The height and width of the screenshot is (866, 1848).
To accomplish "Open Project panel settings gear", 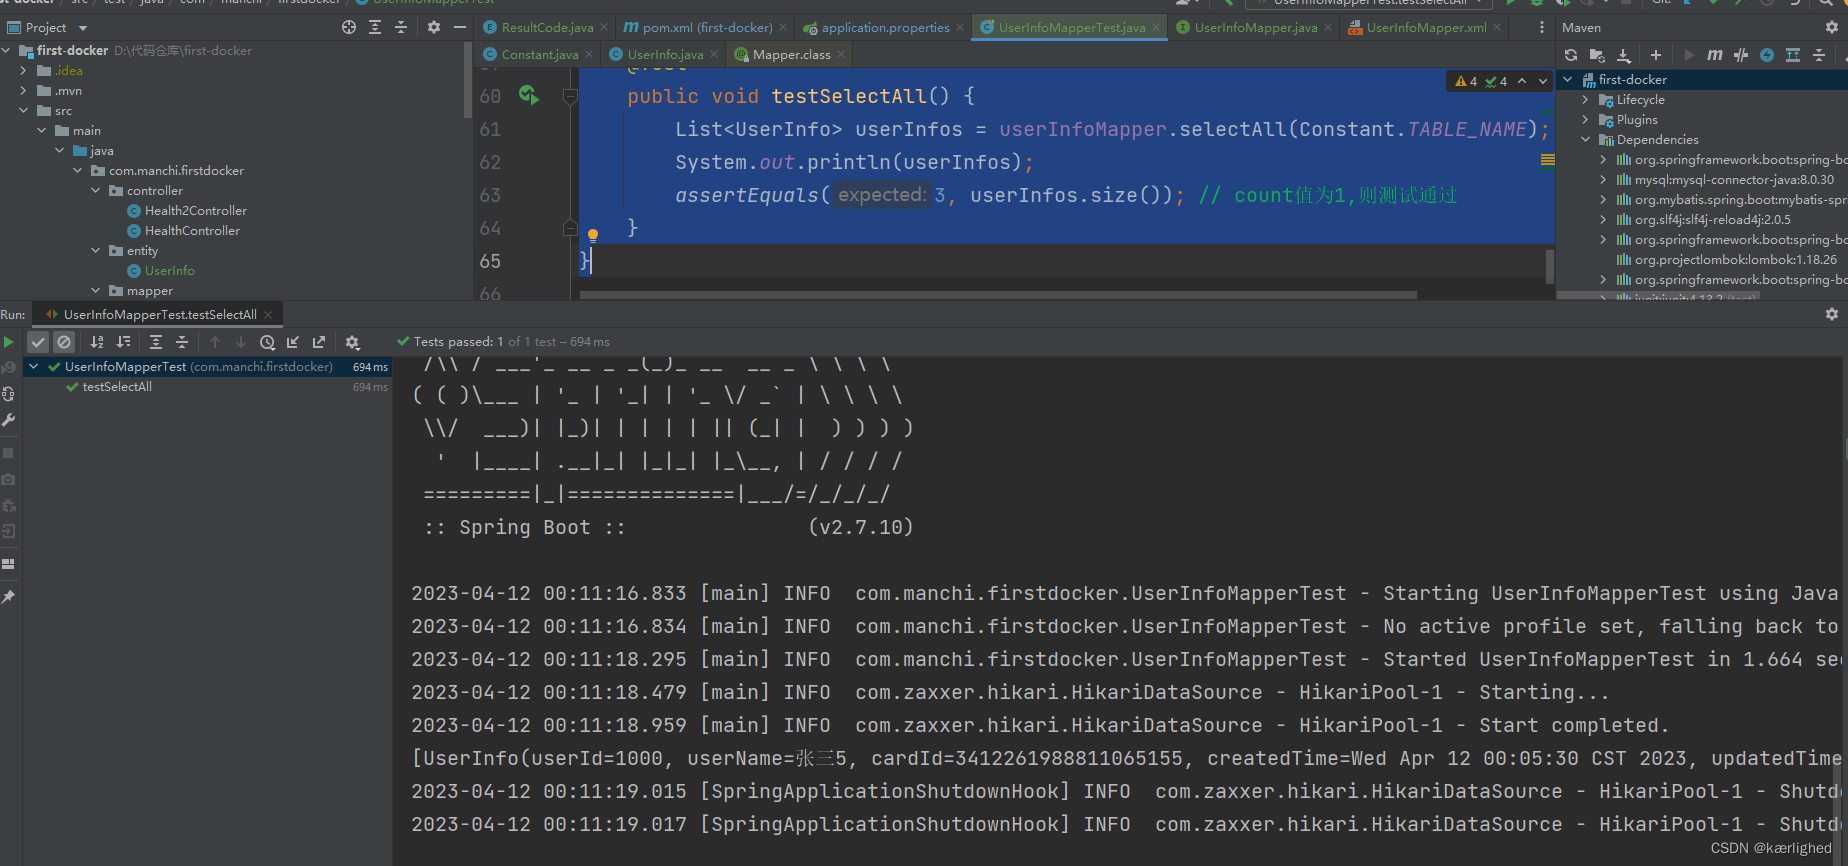I will (434, 27).
